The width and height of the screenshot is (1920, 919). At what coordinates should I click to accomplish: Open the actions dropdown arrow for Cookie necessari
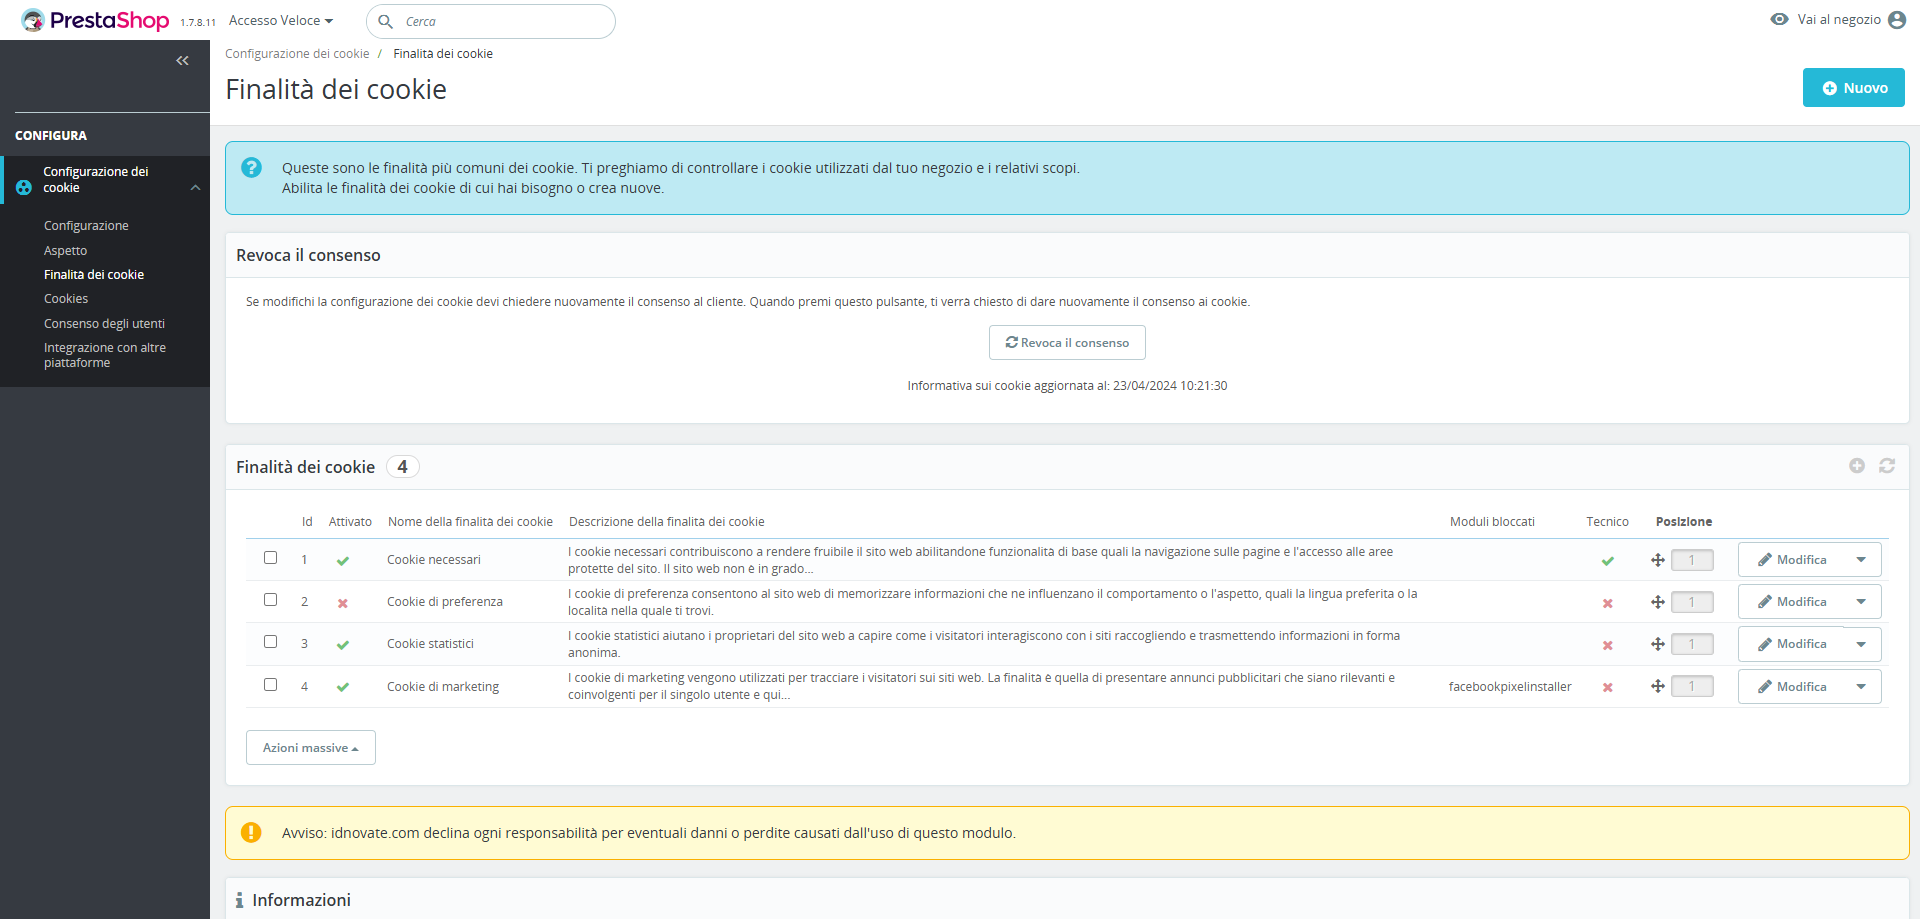click(1861, 560)
